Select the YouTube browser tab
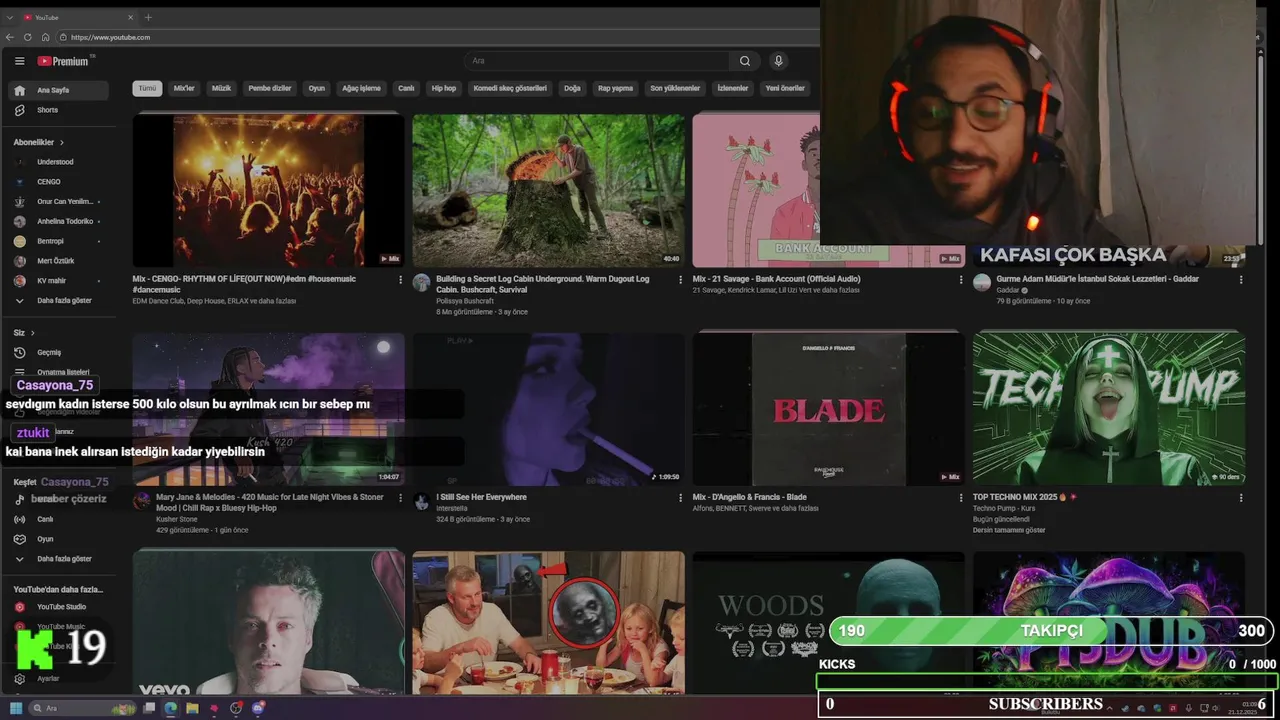Screen dimensions: 1280x720 pos(78,17)
